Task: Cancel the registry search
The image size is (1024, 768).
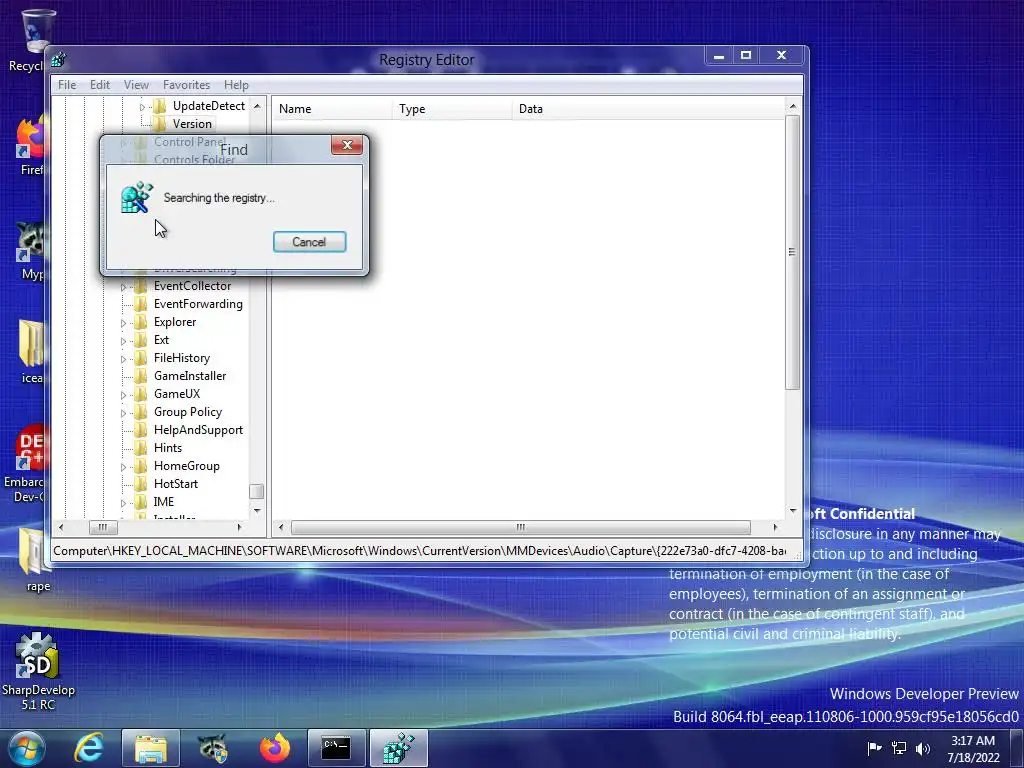Action: [309, 242]
